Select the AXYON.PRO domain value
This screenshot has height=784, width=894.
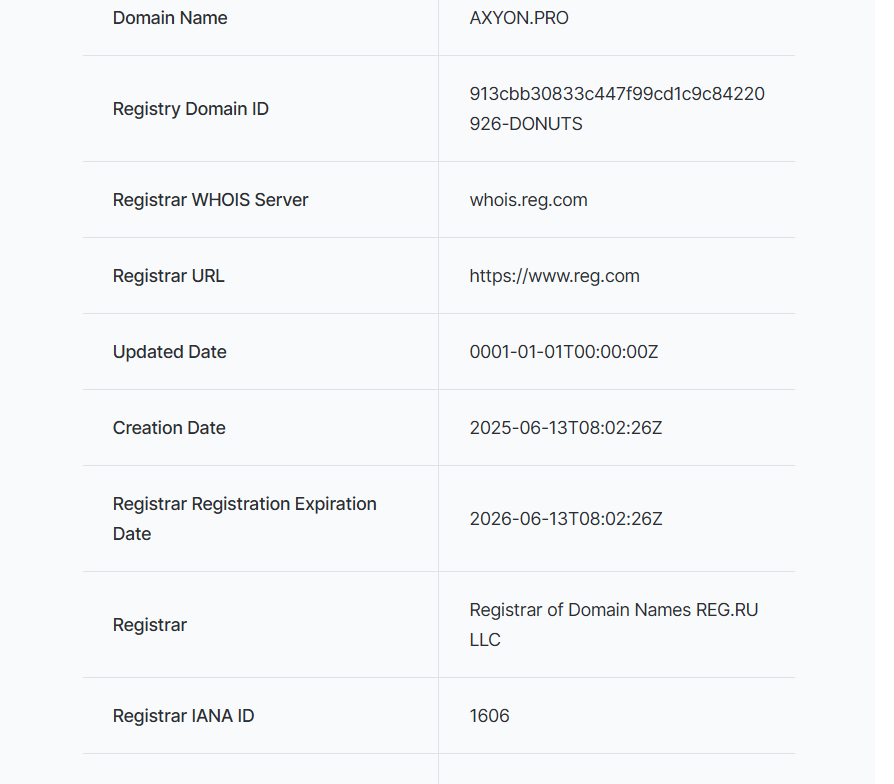tap(519, 18)
